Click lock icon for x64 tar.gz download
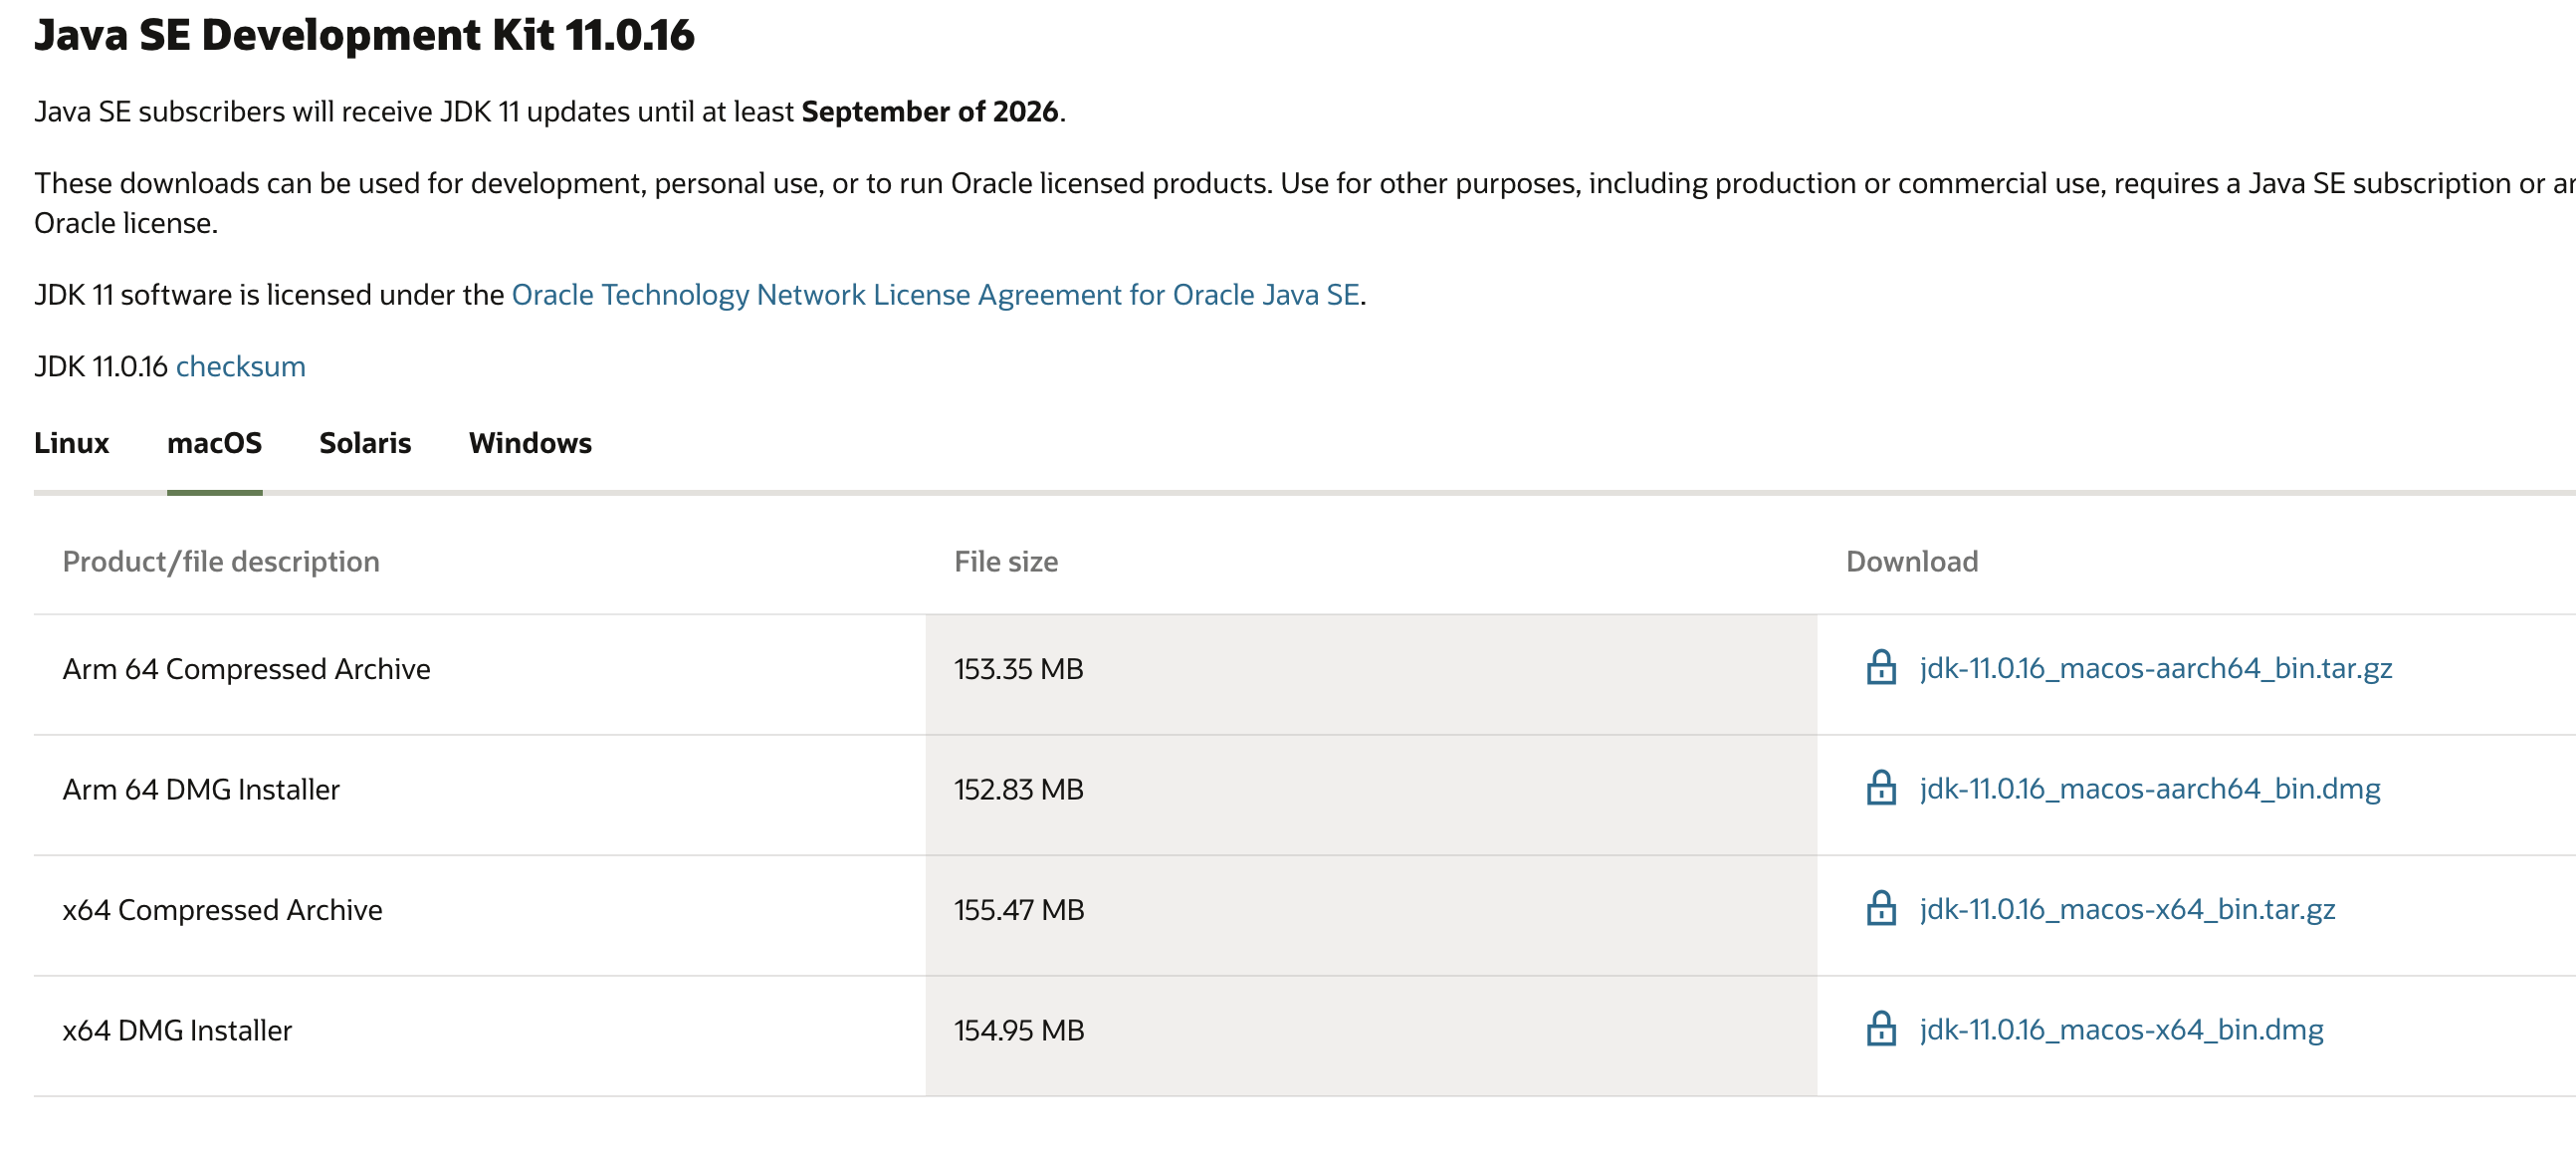This screenshot has width=2576, height=1151. [1881, 908]
